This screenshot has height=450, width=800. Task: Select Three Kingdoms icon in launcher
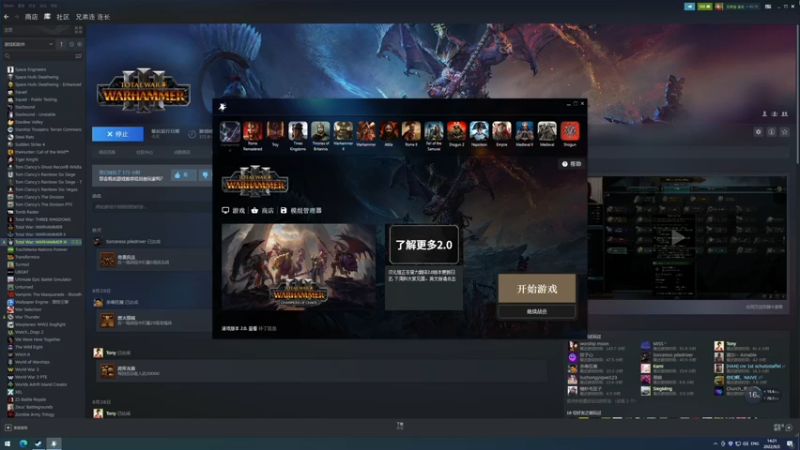(297, 131)
